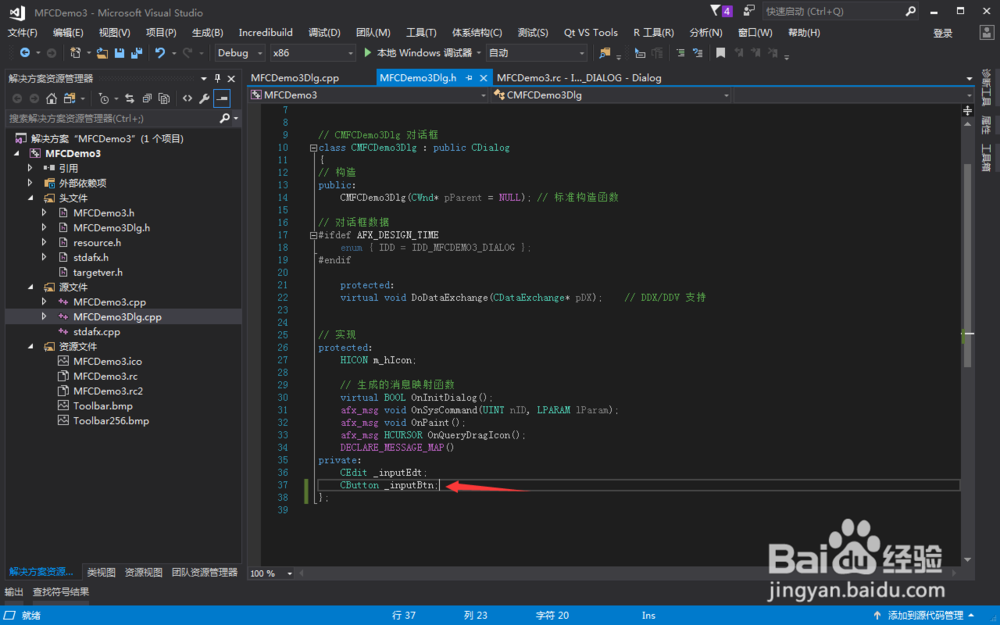Viewport: 1000px width, 625px height.
Task: Collapse the 资源文件 folder node
Action: pyautogui.click(x=31, y=346)
